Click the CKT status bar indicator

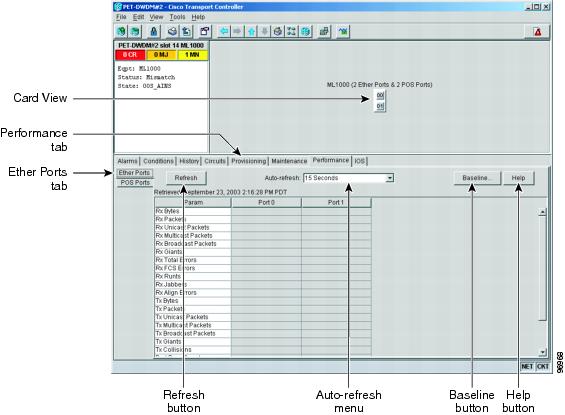(542, 366)
